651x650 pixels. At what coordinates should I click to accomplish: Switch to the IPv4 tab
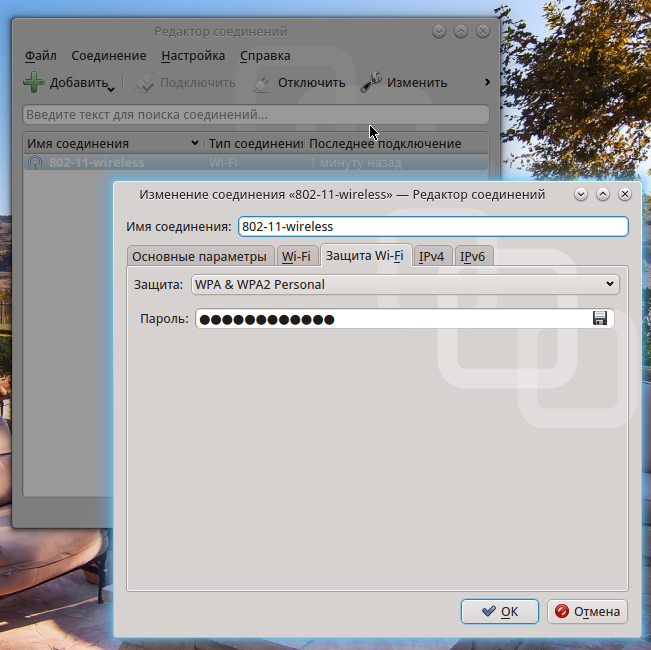tap(431, 256)
